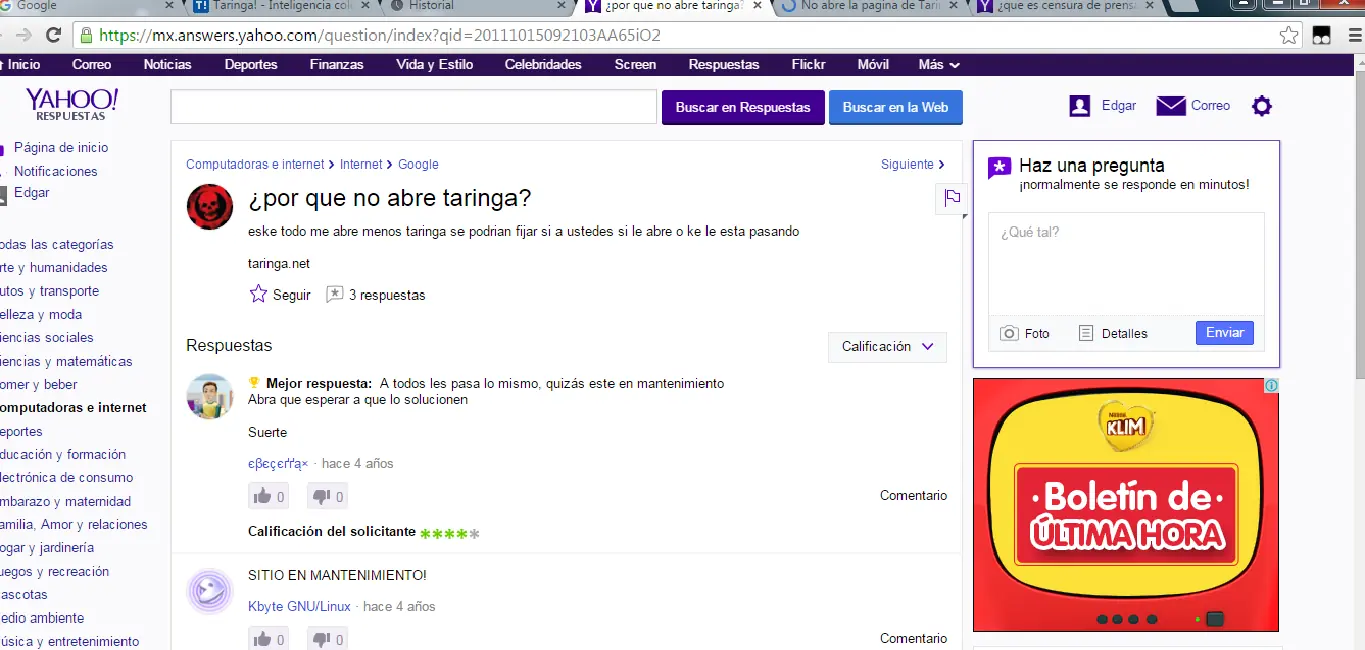
Task: Bookmark the page via the address bar star
Action: pyautogui.click(x=1287, y=33)
